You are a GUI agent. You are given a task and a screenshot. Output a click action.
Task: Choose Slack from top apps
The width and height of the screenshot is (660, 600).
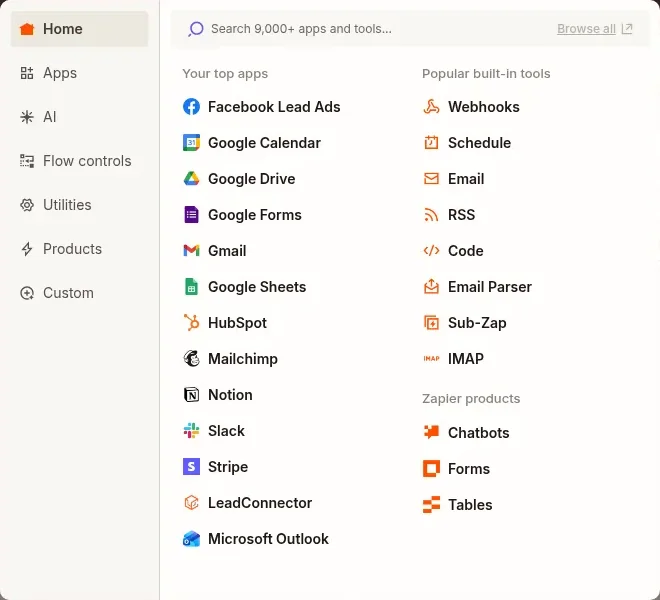point(226,431)
